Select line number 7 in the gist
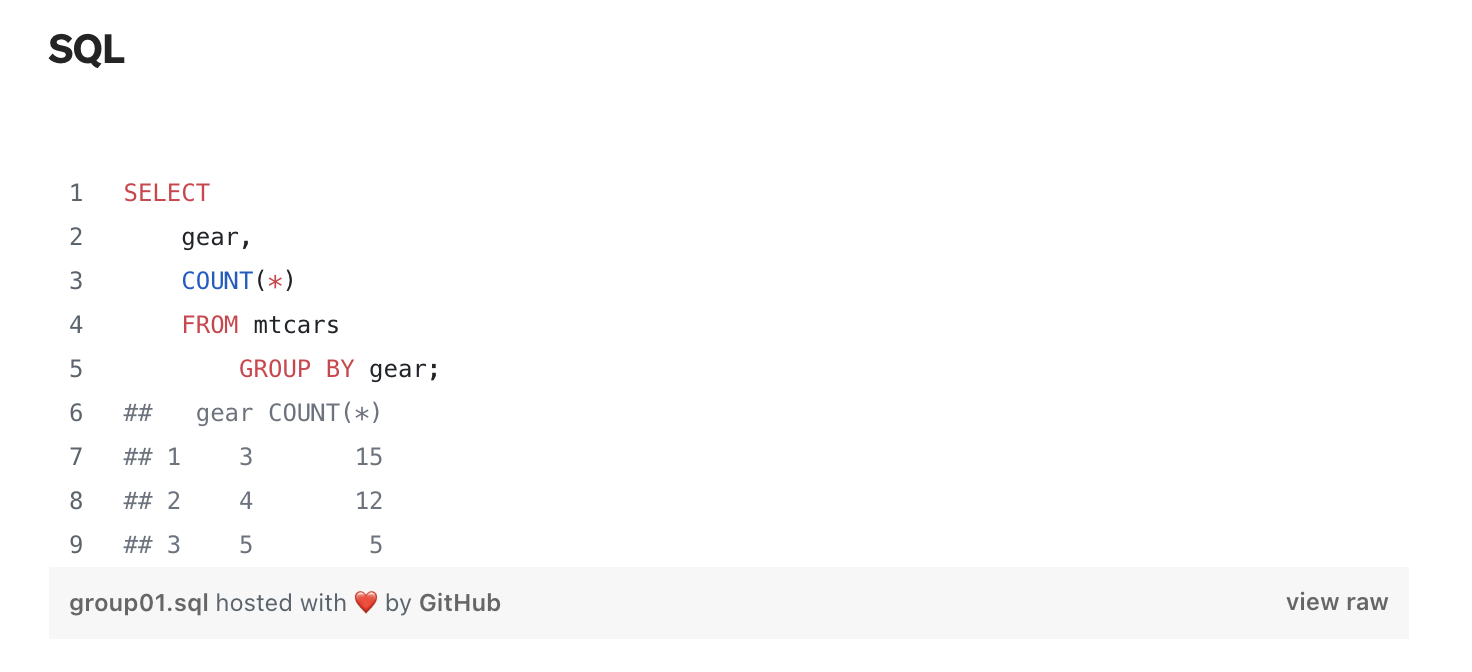The width and height of the screenshot is (1472, 672). click(x=76, y=457)
